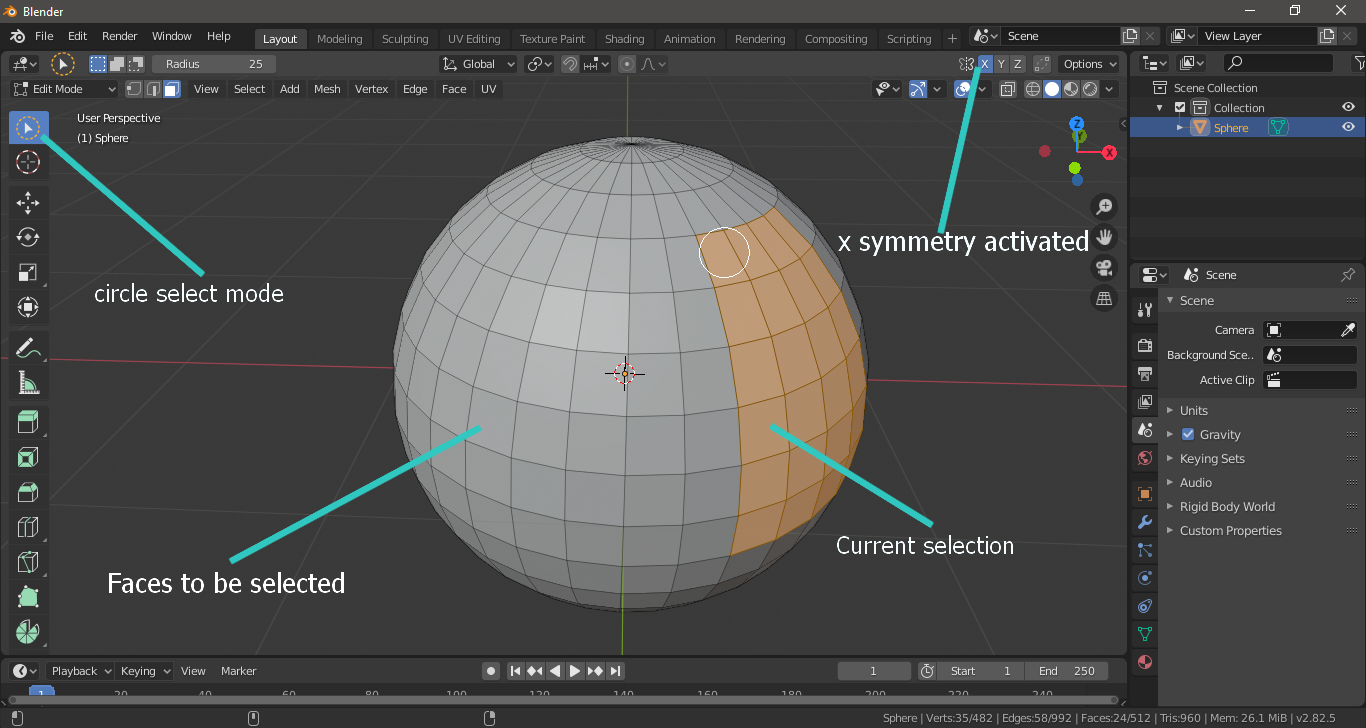This screenshot has width=1366, height=728.
Task: Click the End frame 250 field
Action: [x=1067, y=671]
